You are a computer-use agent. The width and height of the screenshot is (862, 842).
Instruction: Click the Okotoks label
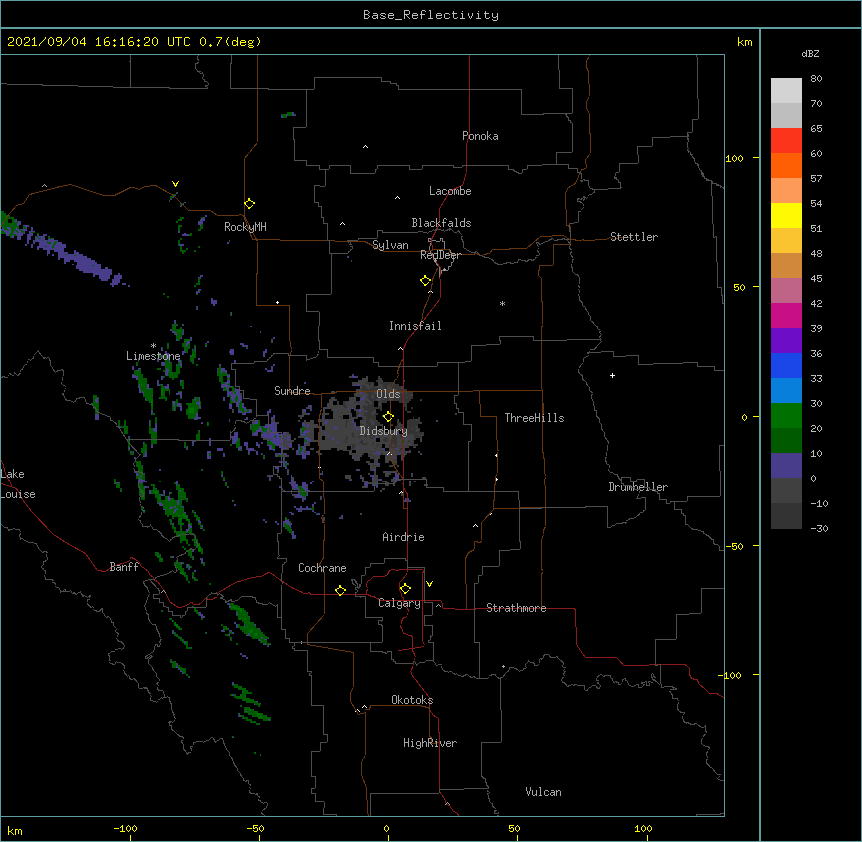[x=412, y=700]
